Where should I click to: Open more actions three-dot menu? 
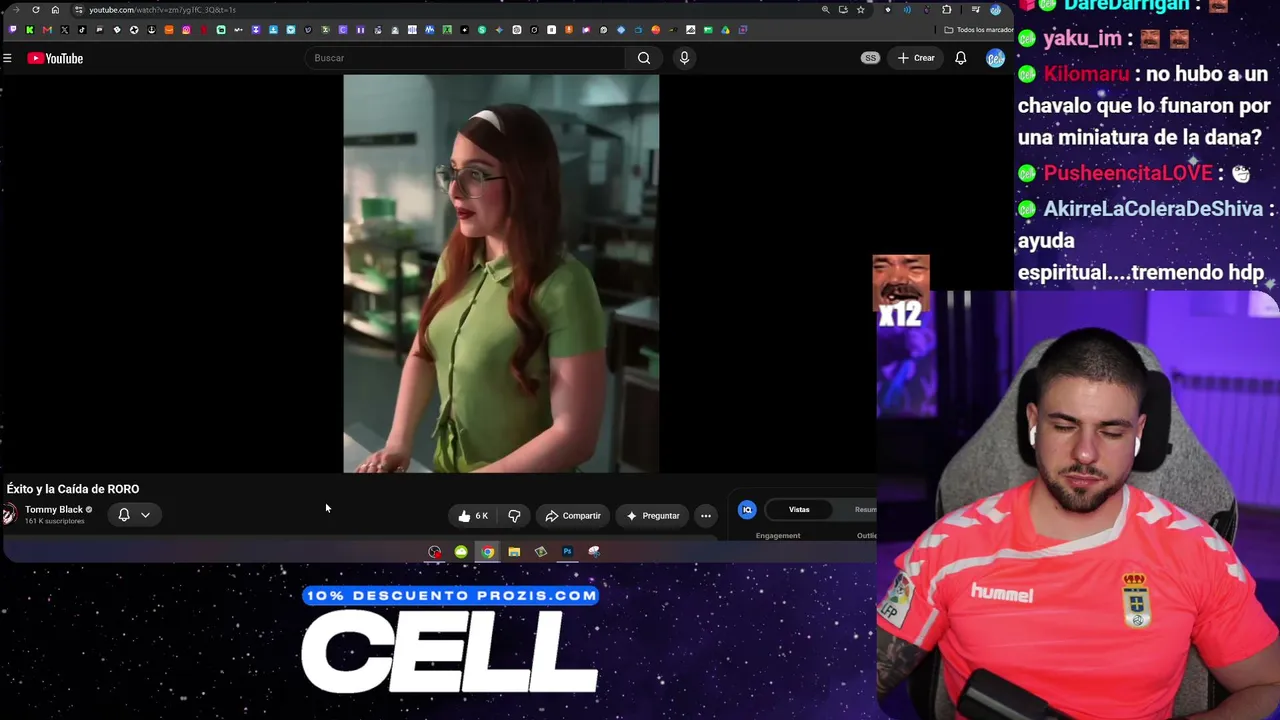[706, 516]
